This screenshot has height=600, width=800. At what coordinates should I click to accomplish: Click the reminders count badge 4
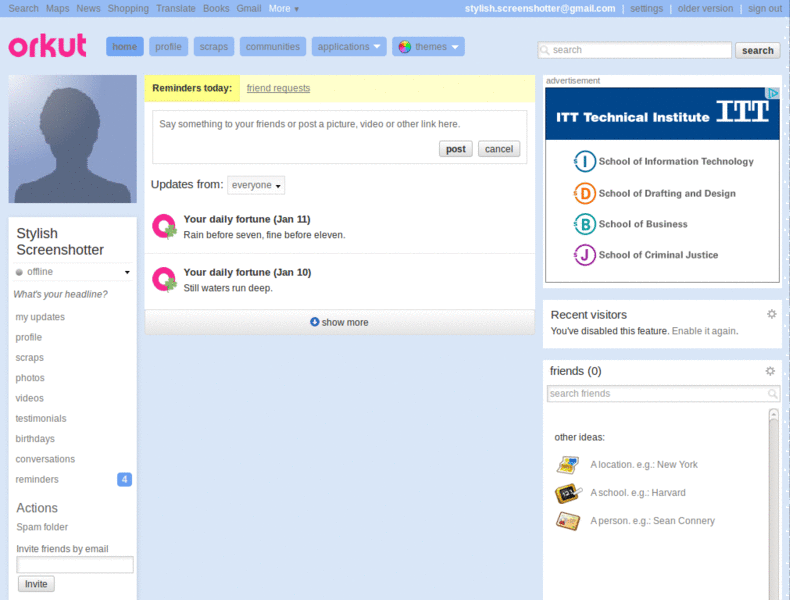point(124,480)
